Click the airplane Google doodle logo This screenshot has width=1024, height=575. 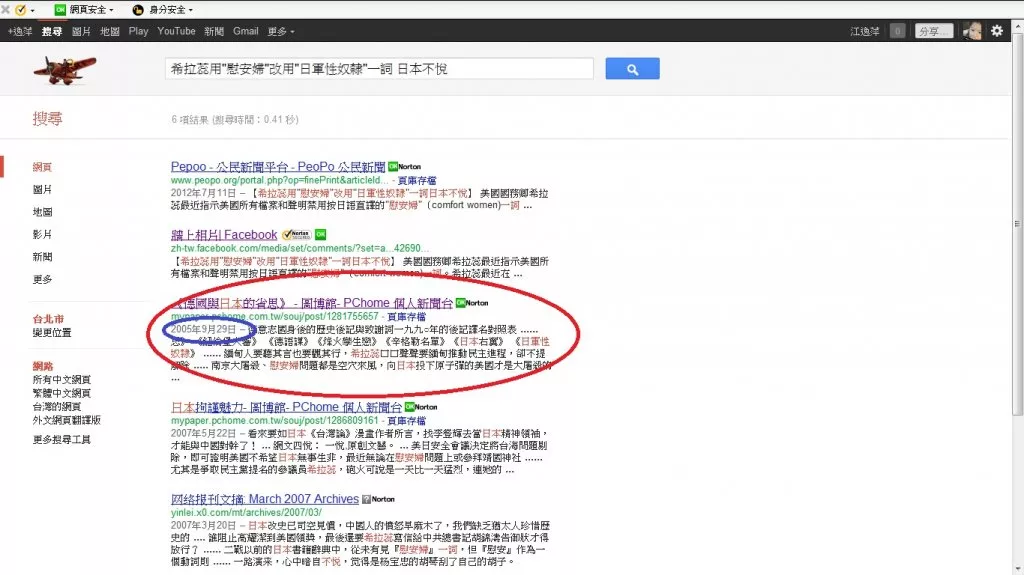65,69
